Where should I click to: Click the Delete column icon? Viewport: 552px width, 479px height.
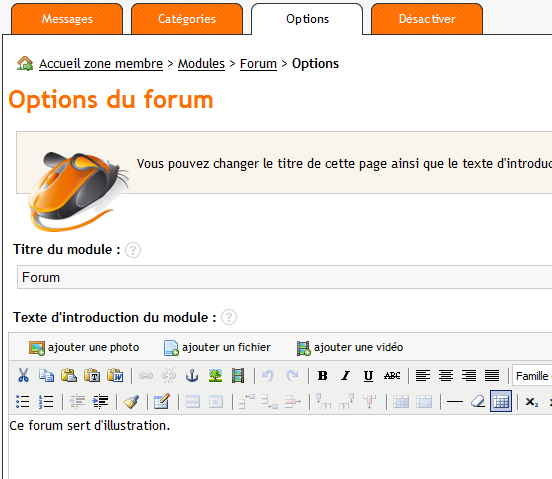click(x=370, y=402)
